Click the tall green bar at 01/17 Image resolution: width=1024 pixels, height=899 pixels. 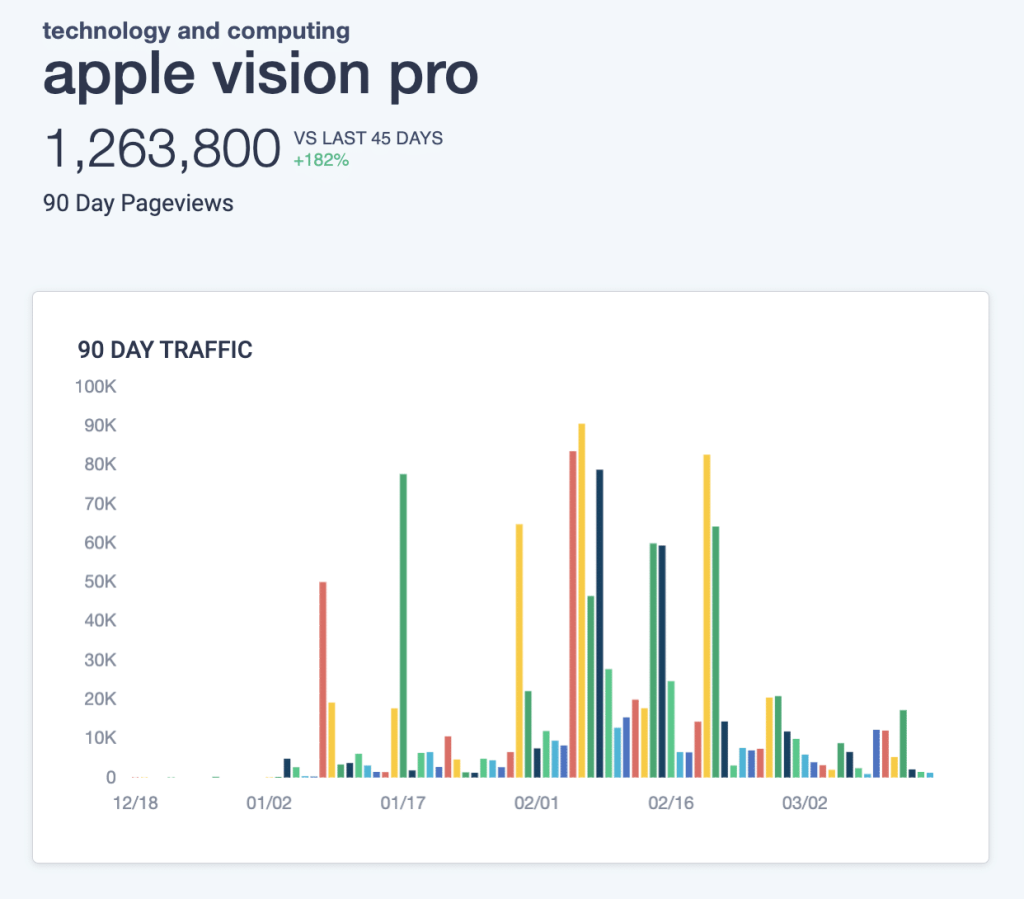pyautogui.click(x=403, y=625)
